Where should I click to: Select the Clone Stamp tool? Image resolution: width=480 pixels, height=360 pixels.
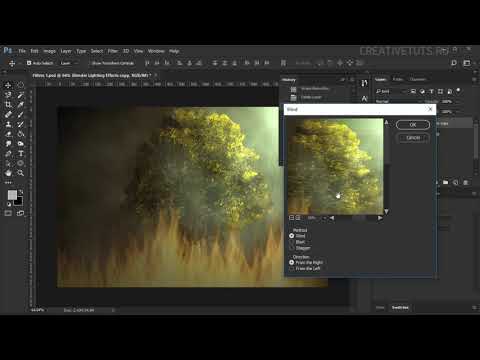pyautogui.click(x=8, y=124)
